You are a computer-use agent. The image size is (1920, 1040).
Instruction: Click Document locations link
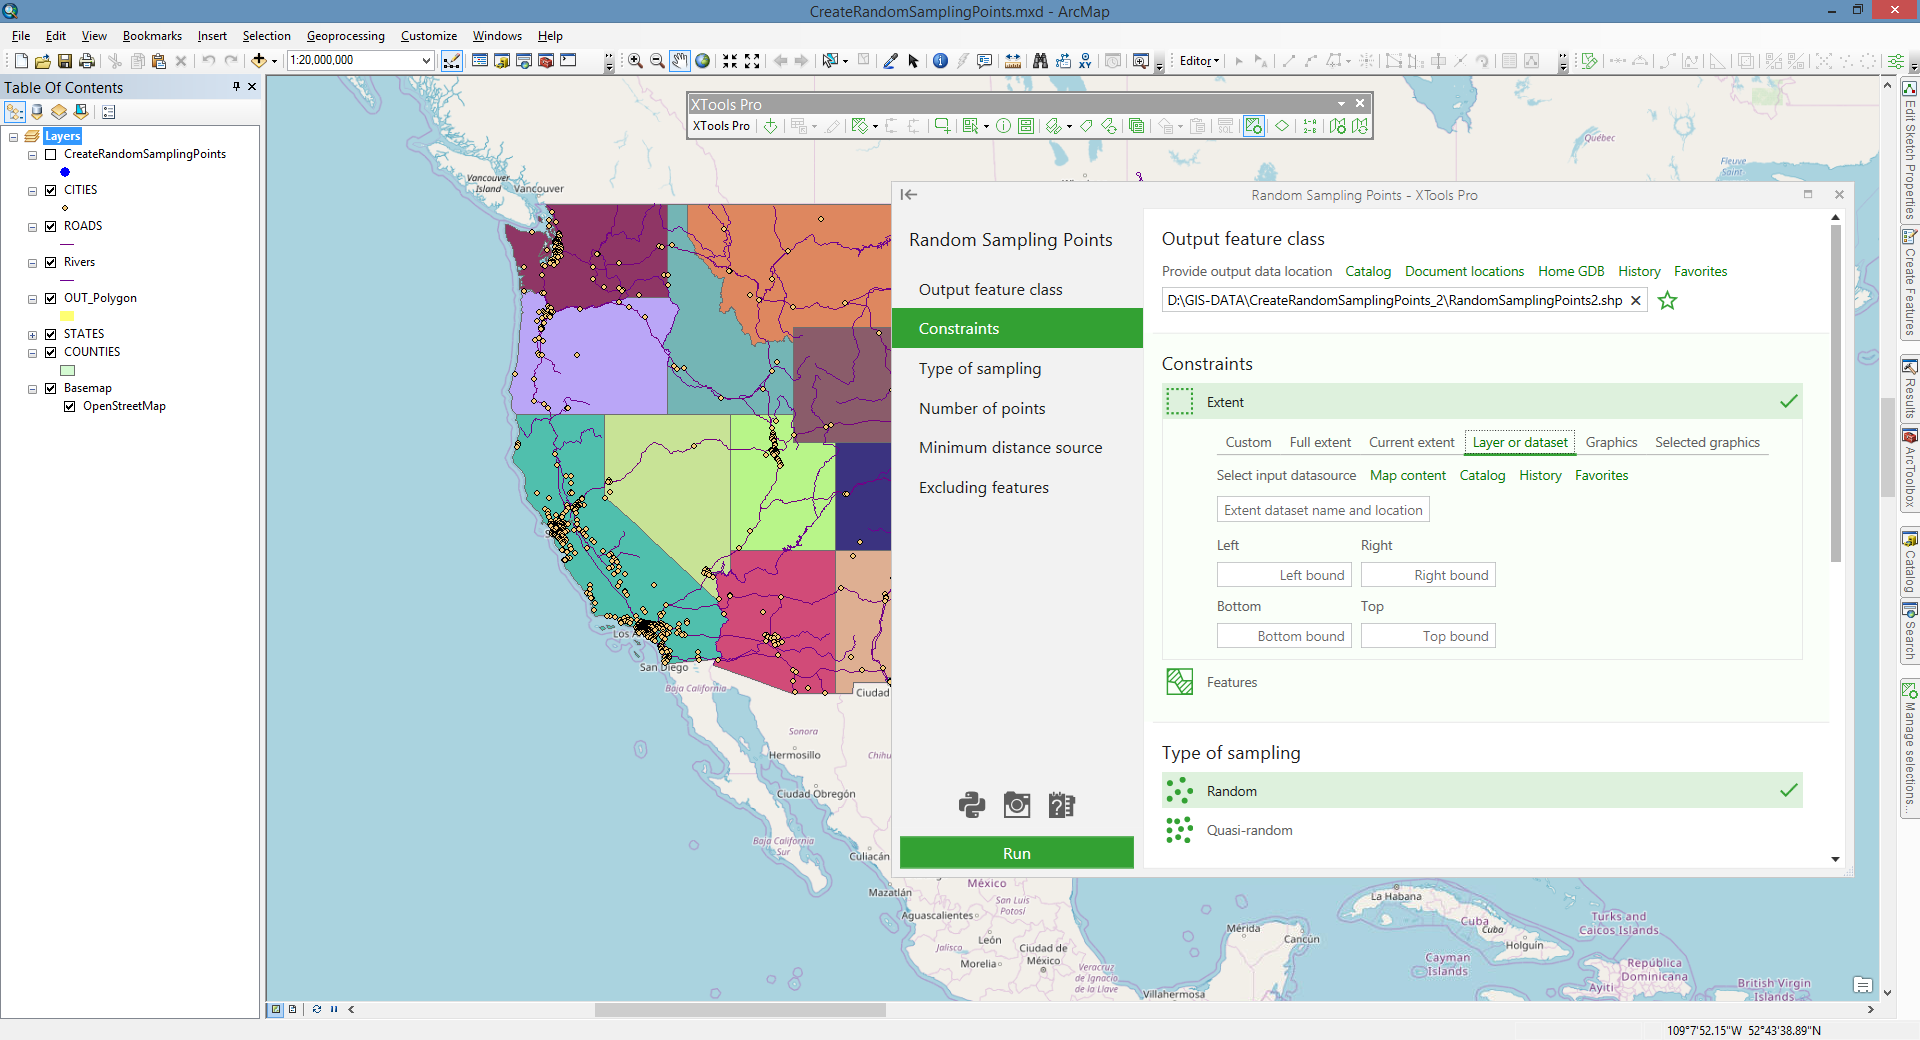point(1464,271)
